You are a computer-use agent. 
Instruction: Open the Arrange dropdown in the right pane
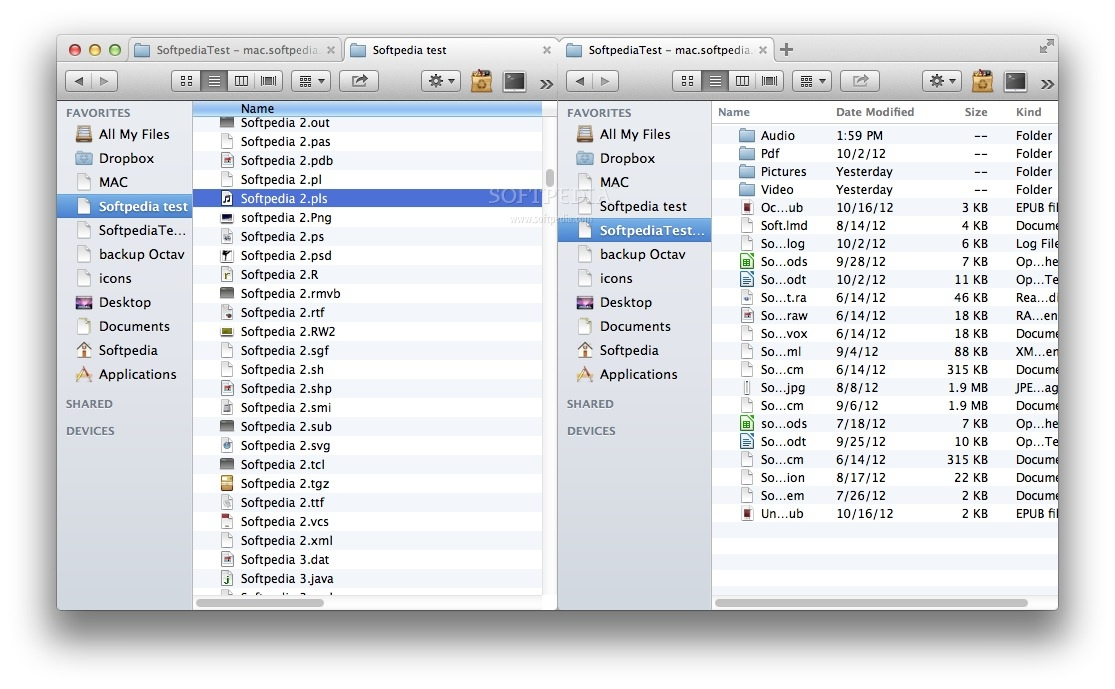[811, 81]
